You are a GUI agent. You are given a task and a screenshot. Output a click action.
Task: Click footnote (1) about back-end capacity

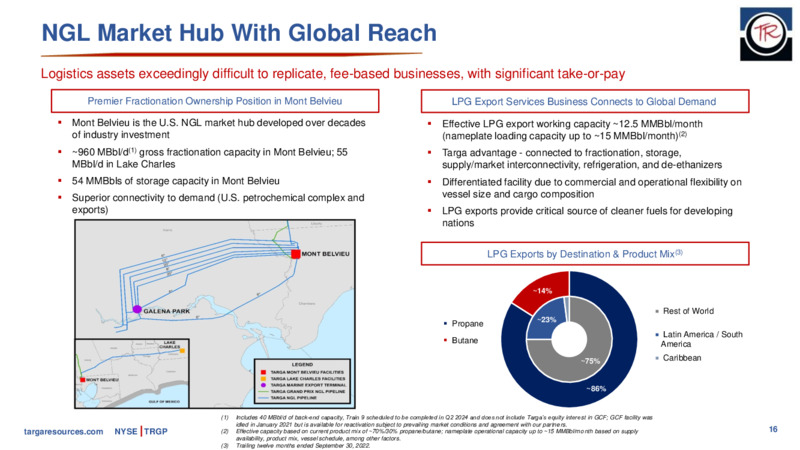point(437,420)
